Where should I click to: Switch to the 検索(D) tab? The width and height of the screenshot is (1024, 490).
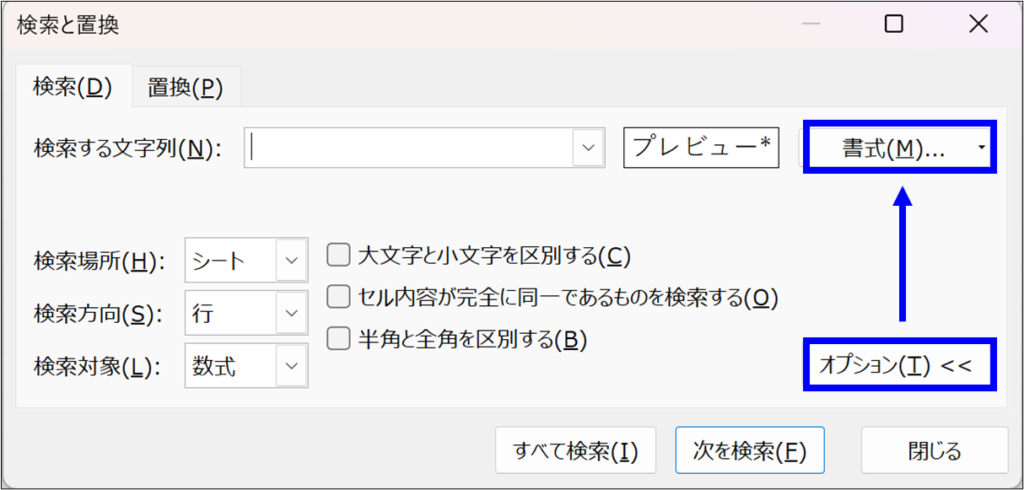tap(70, 87)
